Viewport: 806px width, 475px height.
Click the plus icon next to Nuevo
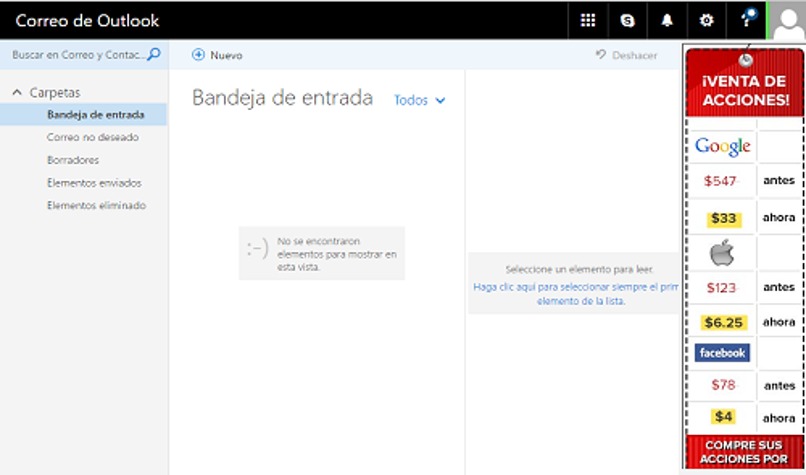198,54
